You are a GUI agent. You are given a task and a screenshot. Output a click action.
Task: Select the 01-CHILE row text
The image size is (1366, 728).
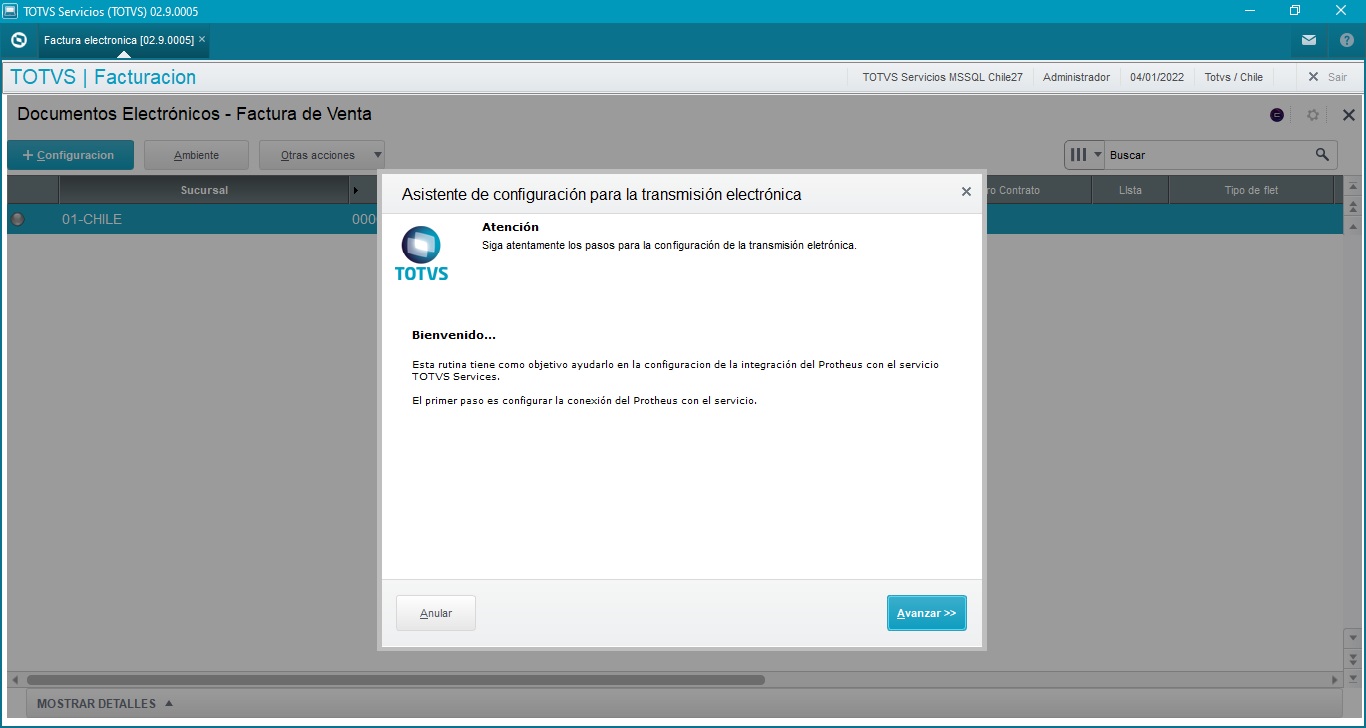(x=92, y=219)
